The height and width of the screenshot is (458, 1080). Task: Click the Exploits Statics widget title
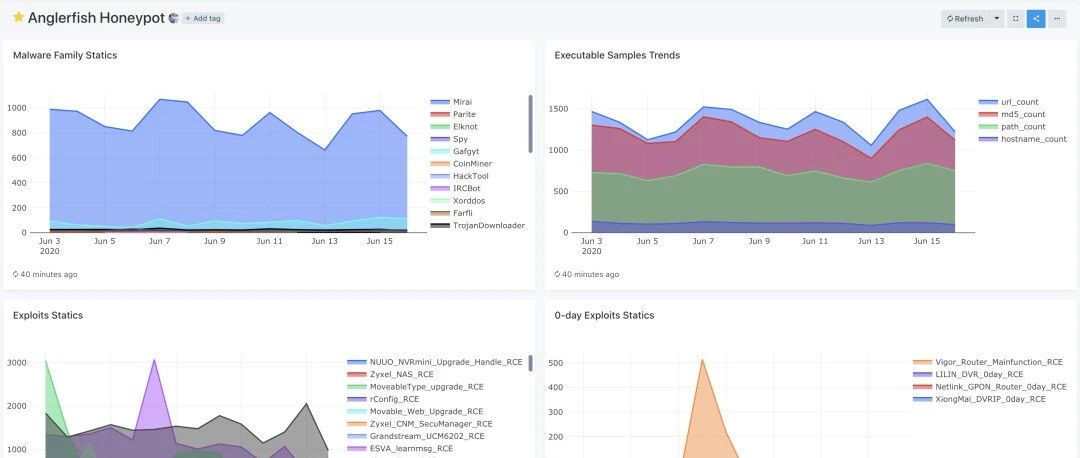48,315
